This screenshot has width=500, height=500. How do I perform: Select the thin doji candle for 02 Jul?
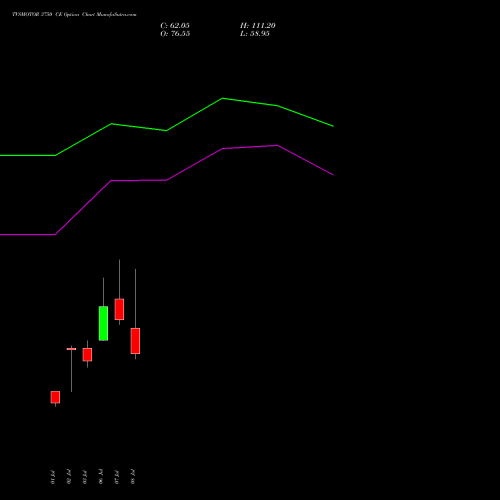71,349
